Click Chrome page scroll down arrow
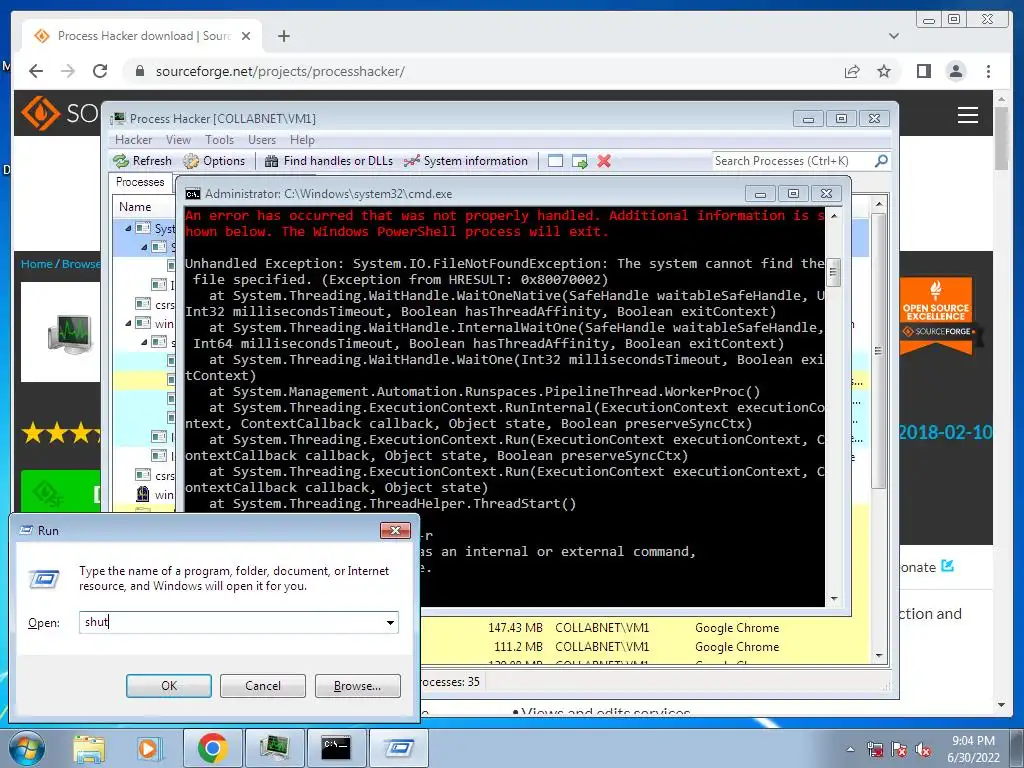 point(1001,705)
